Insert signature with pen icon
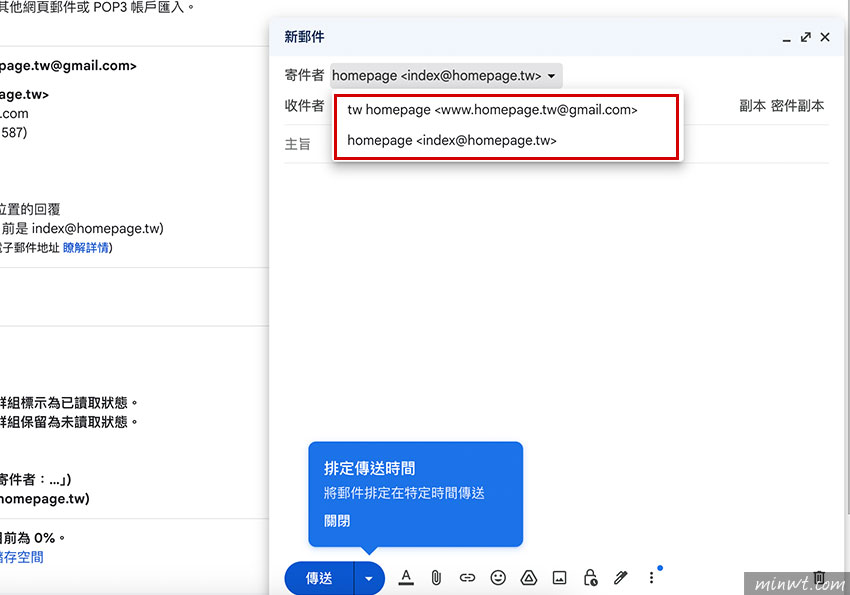Viewport: 850px width, 595px height. [x=621, y=578]
